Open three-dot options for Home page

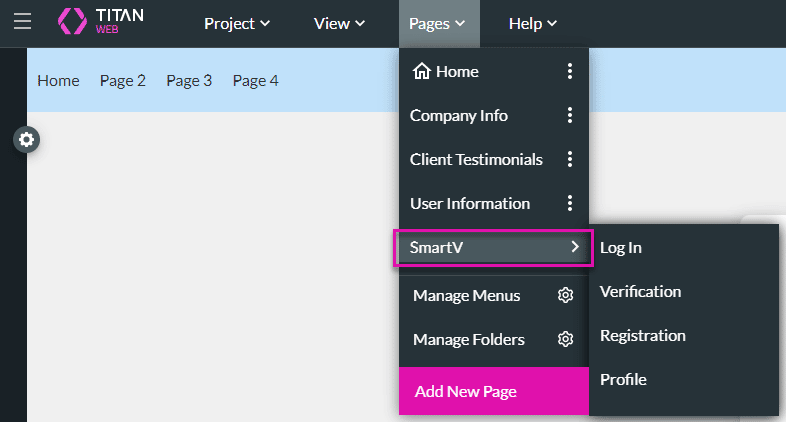pos(569,71)
